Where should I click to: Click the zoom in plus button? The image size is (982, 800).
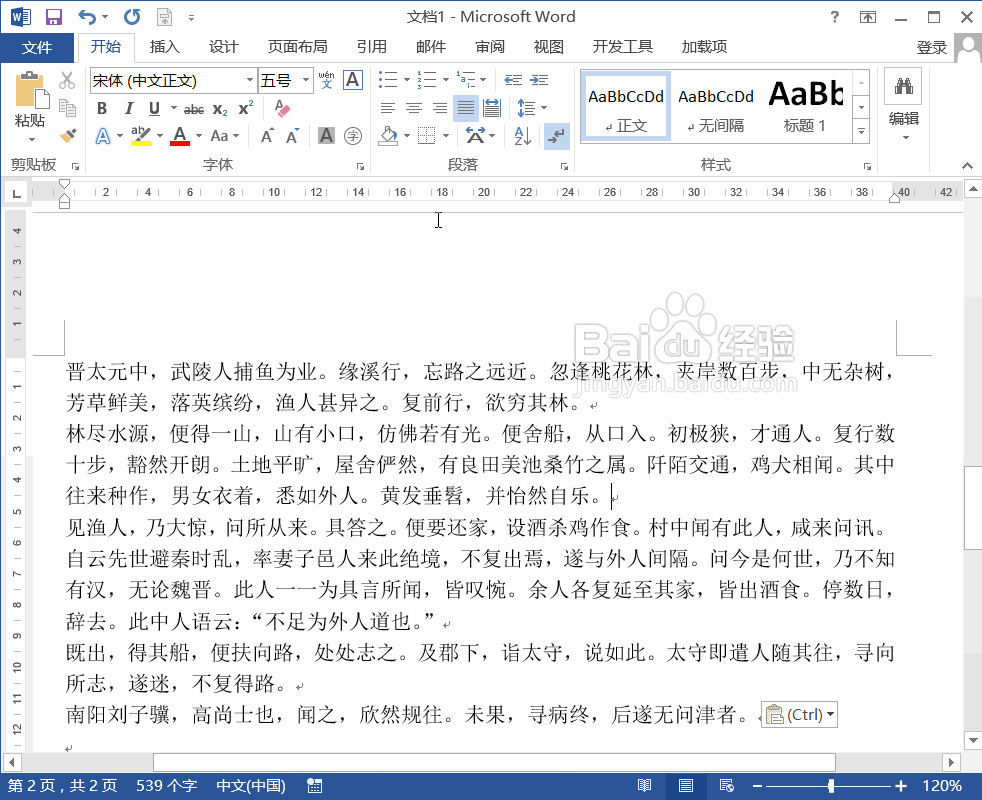pos(901,786)
